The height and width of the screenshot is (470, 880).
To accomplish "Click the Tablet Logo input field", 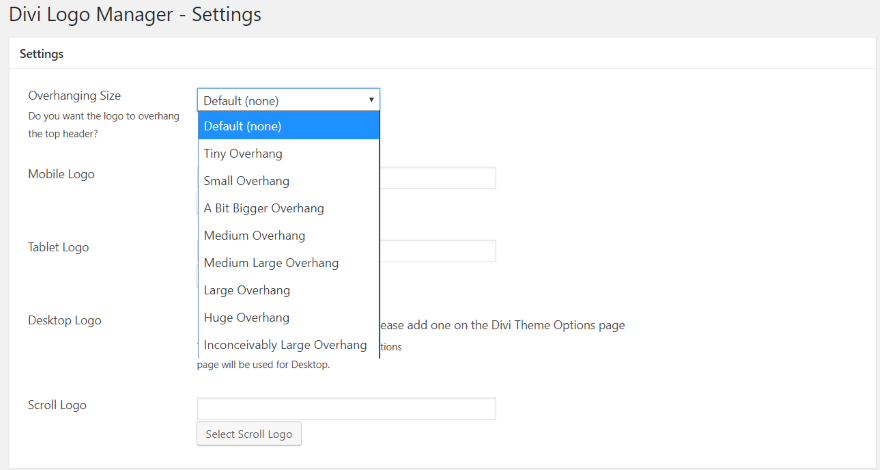I will point(438,251).
